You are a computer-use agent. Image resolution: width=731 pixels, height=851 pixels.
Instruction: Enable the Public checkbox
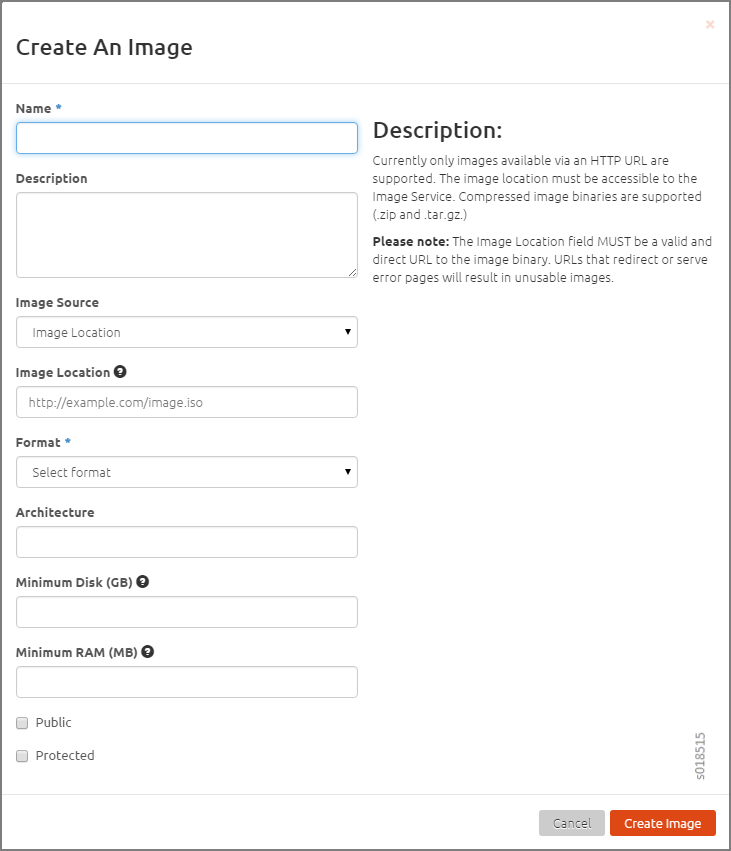pos(22,723)
